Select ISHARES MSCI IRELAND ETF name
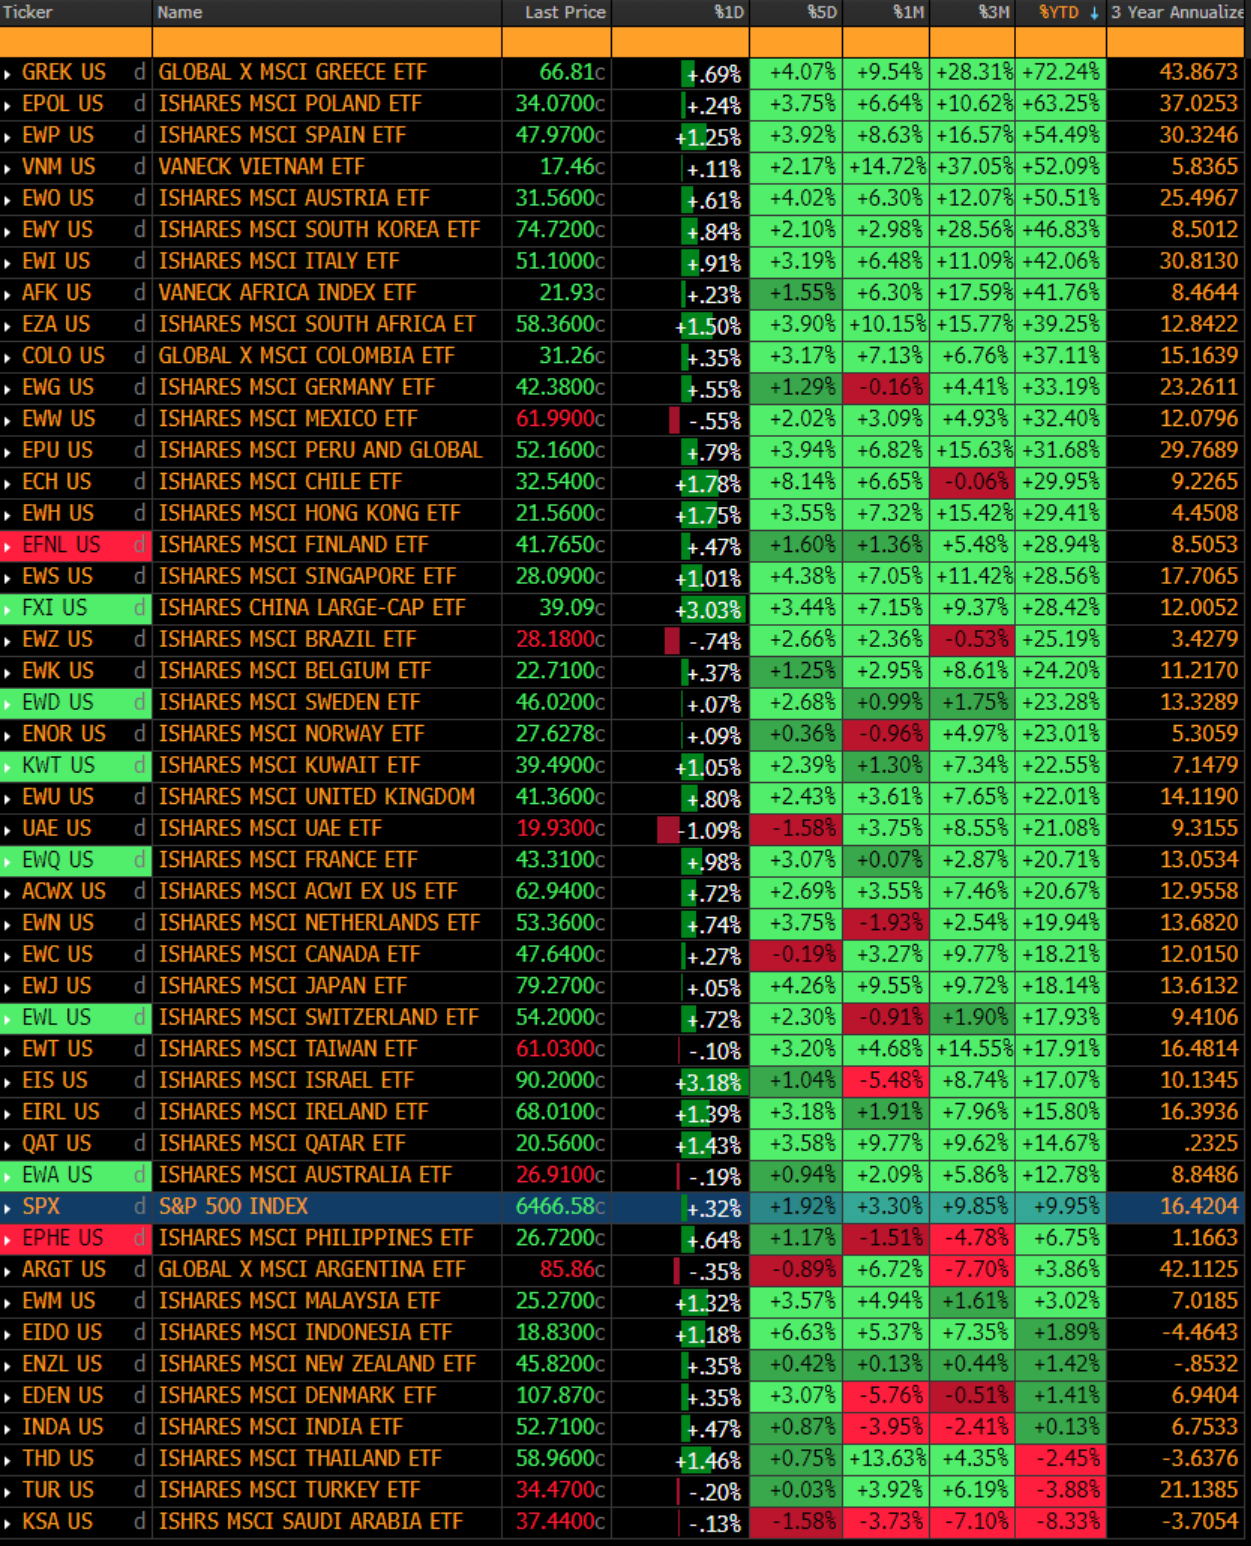Viewport: 1251px width, 1546px height. pyautogui.click(x=293, y=1112)
